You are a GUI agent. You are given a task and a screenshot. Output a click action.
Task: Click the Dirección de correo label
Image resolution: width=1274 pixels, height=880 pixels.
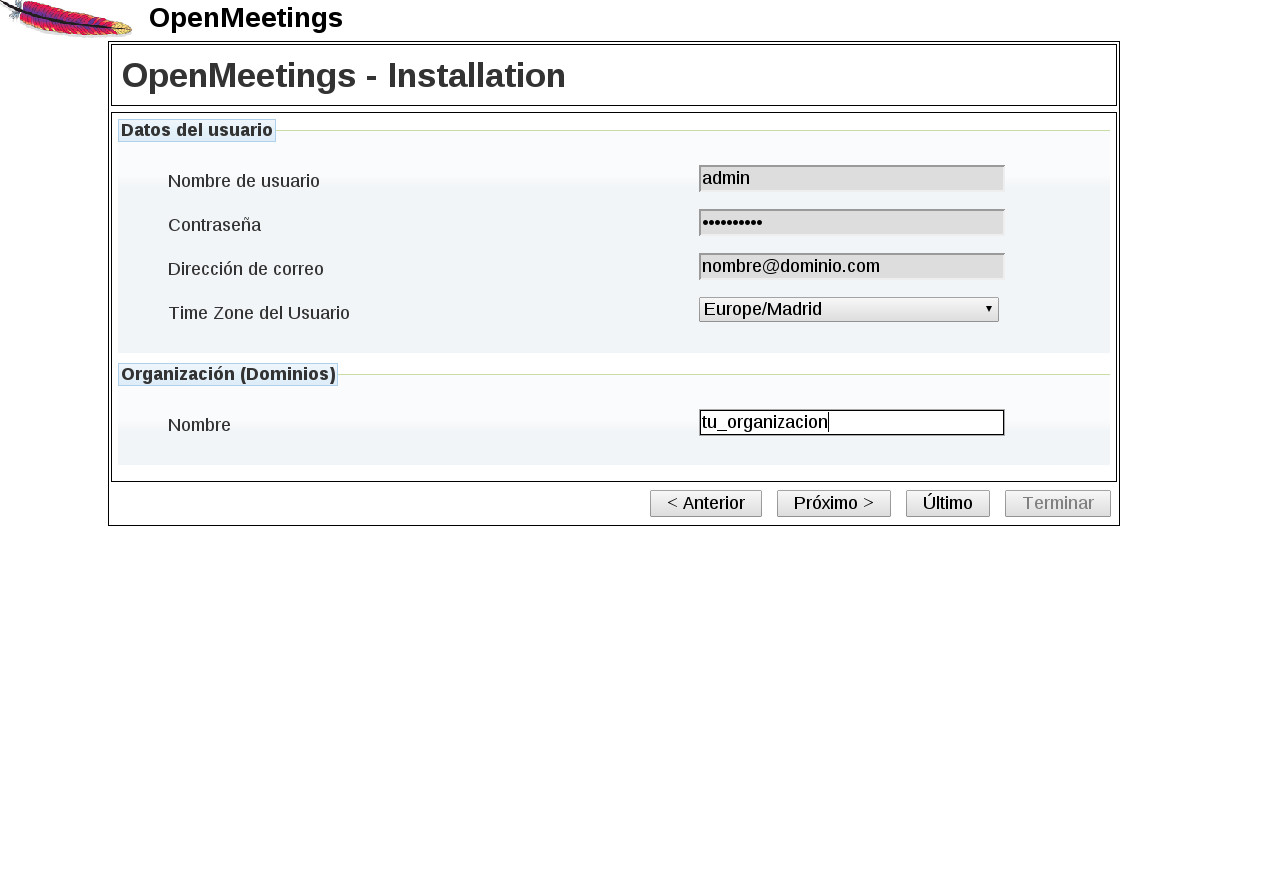pos(246,269)
